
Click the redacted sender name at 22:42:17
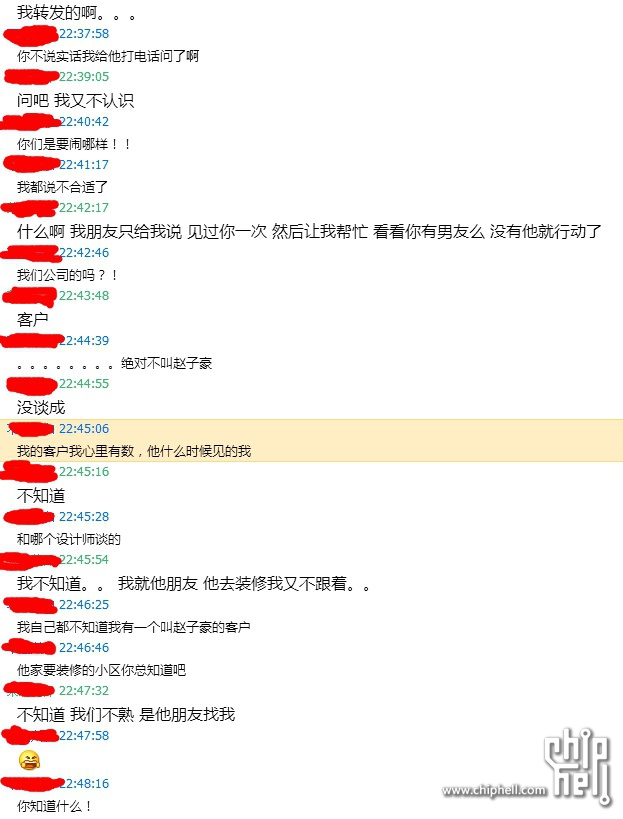click(29, 208)
